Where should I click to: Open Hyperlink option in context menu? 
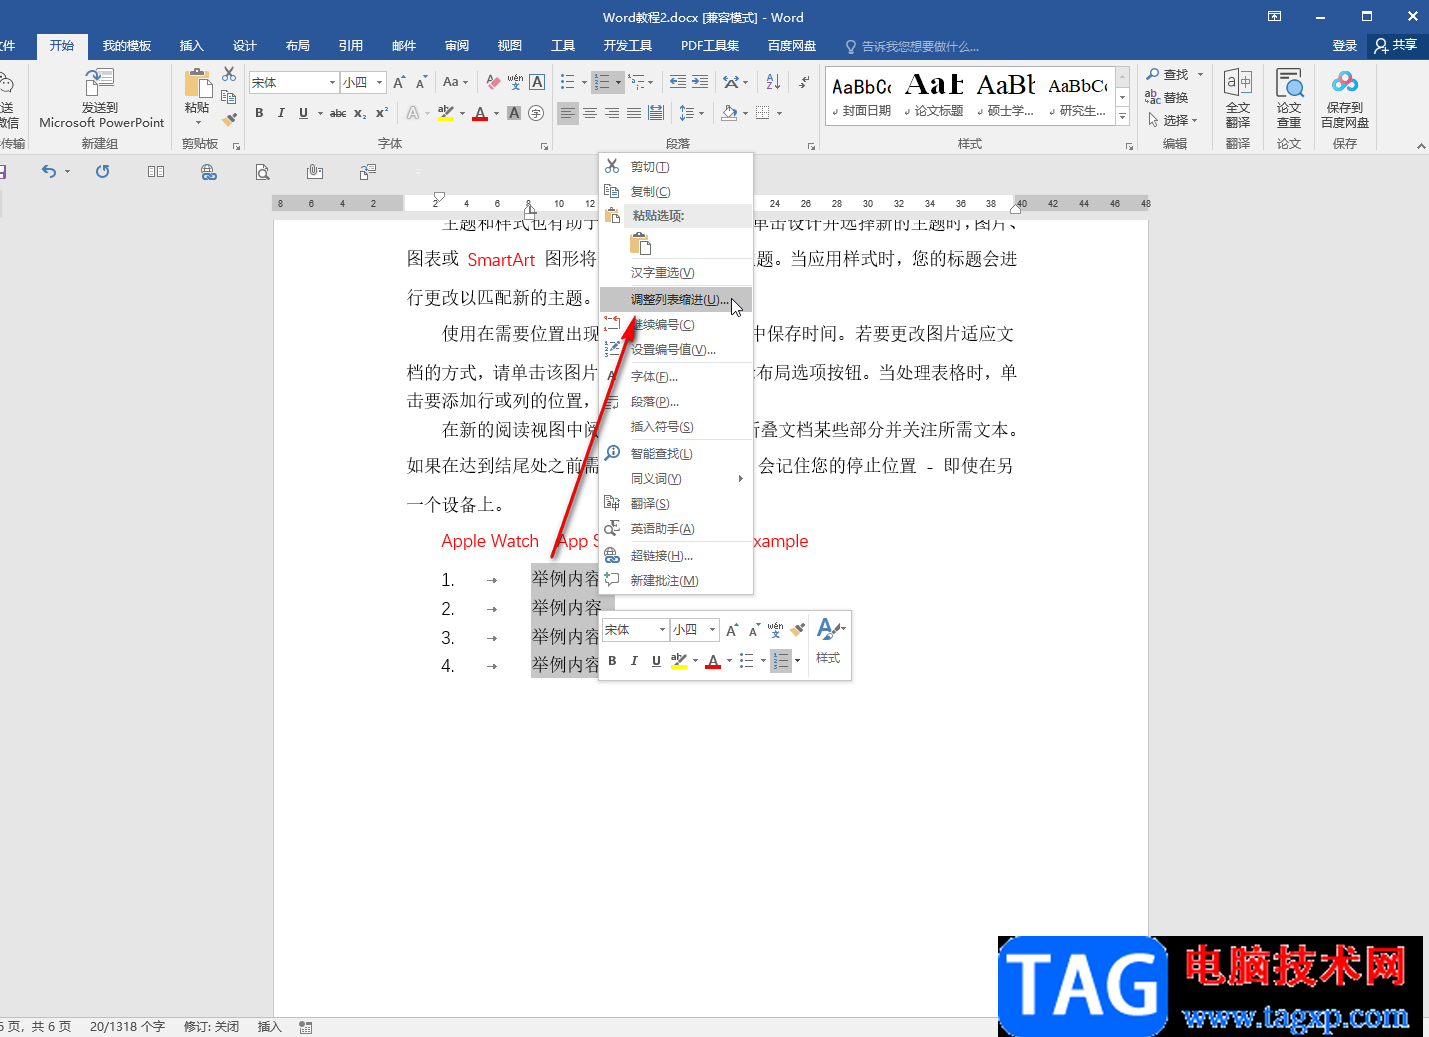click(x=676, y=556)
